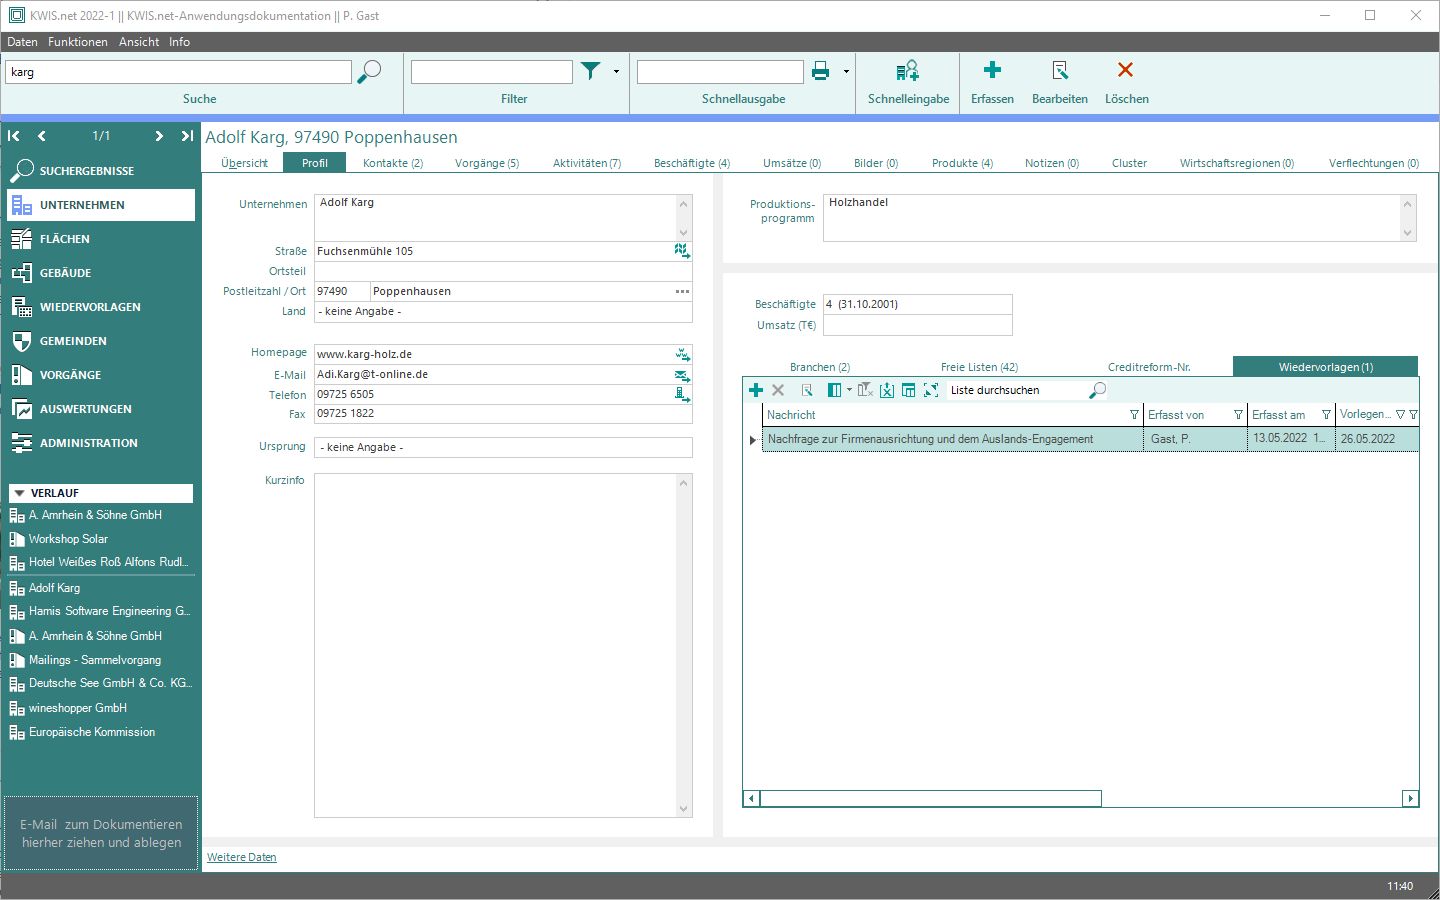Click into the 'Liste durchsuchen' search field
The image size is (1440, 900).
1016,390
